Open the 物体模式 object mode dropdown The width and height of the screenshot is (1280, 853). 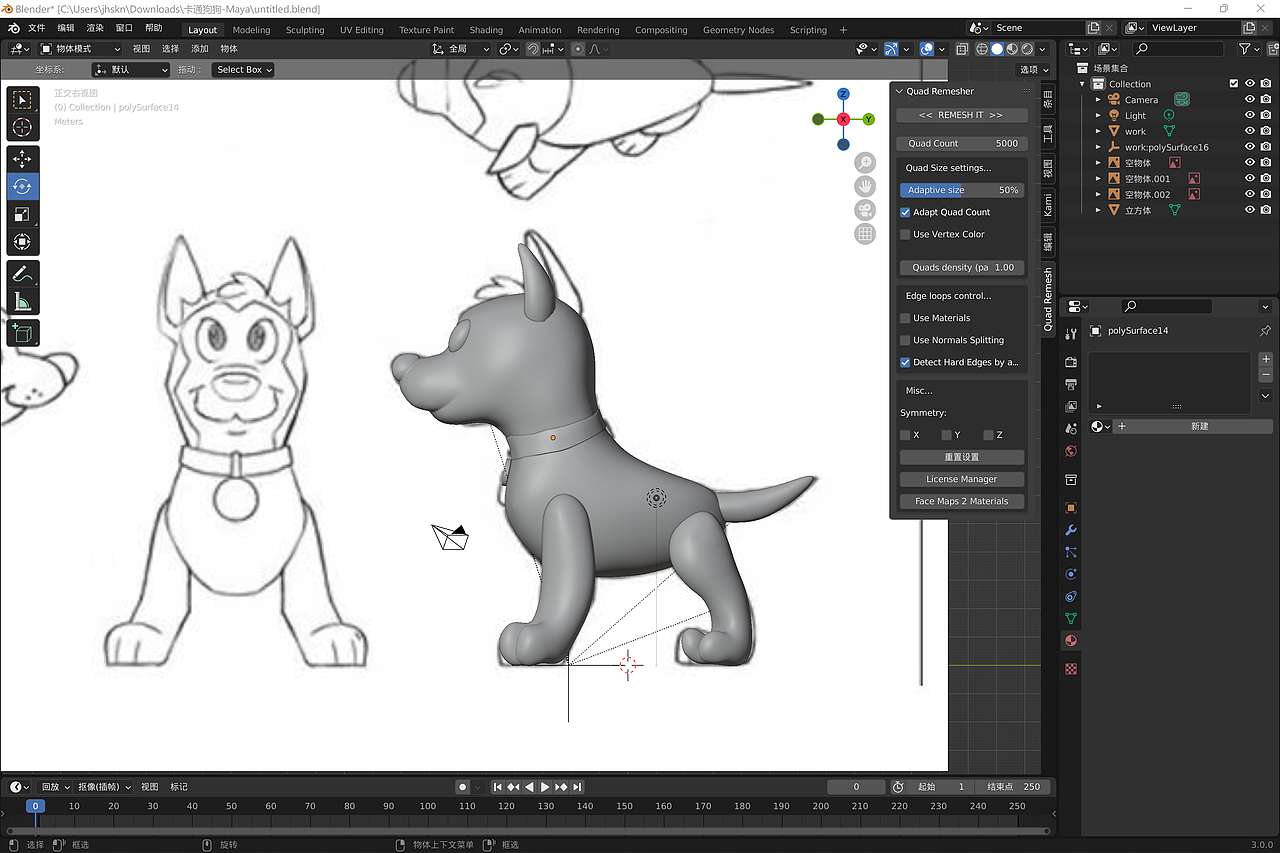pos(81,49)
